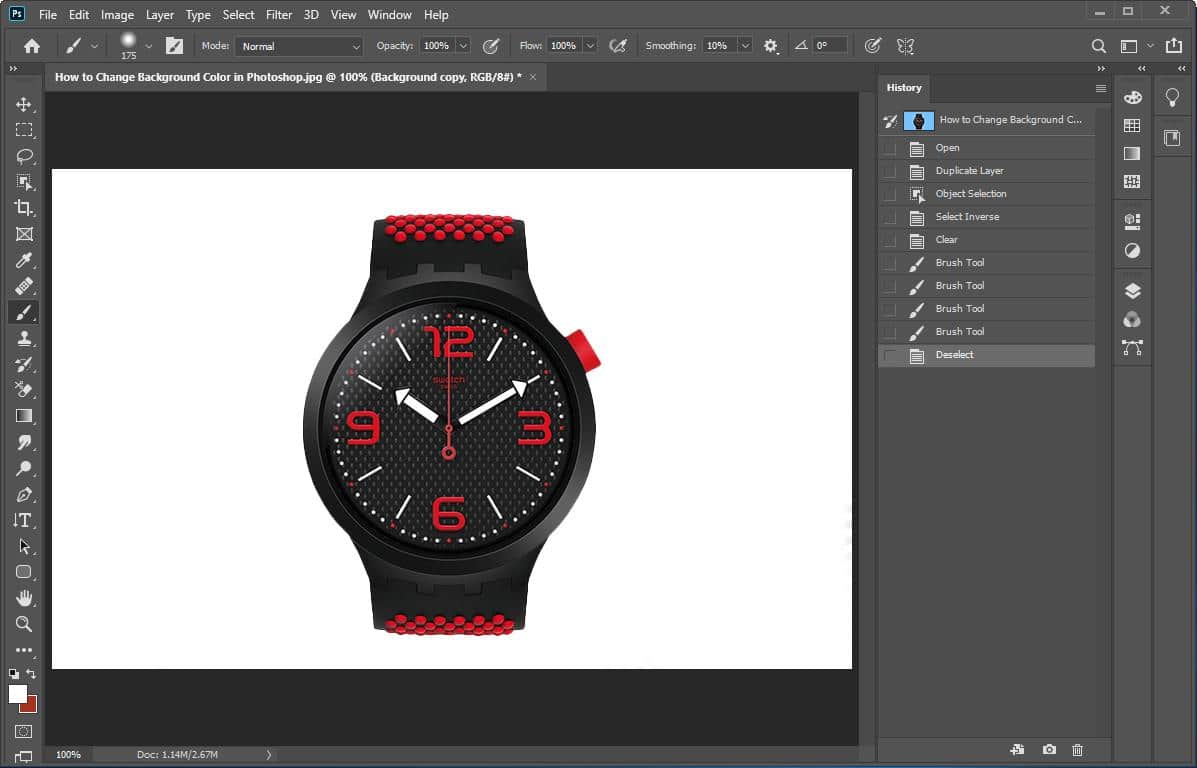Select the Clone Stamp tool
The height and width of the screenshot is (768, 1197).
(x=24, y=338)
